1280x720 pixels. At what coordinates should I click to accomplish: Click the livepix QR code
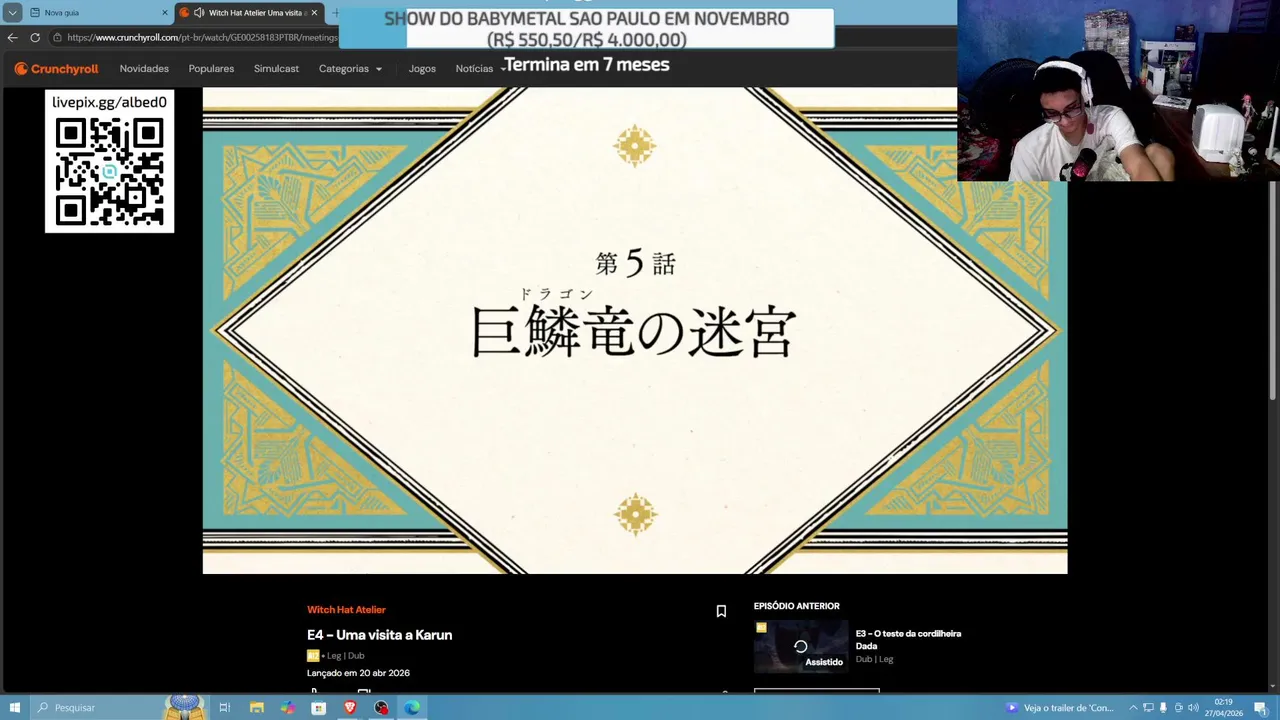click(109, 172)
